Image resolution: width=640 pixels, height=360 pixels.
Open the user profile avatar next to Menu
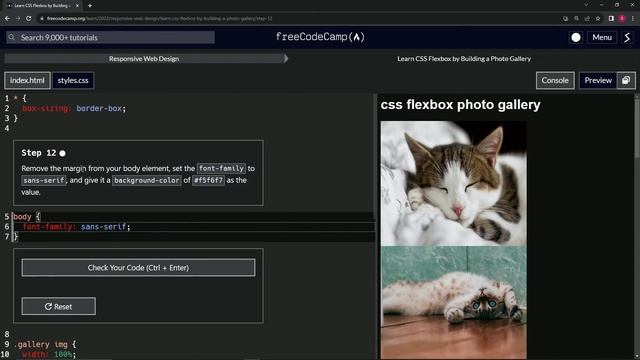(x=627, y=37)
